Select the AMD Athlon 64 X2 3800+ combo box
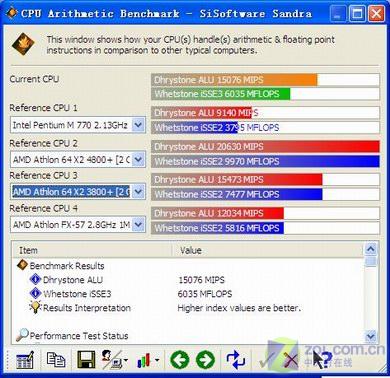 coord(78,192)
